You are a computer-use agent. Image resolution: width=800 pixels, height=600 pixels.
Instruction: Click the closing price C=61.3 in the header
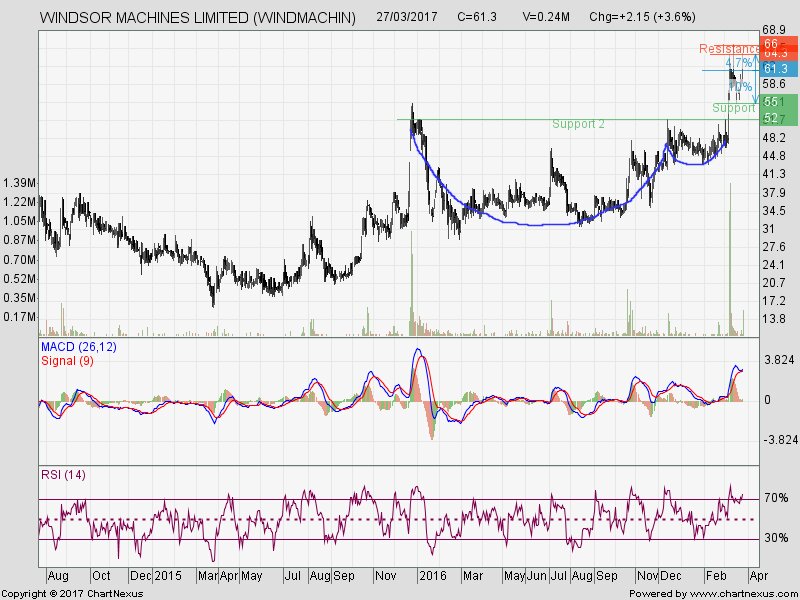(477, 17)
